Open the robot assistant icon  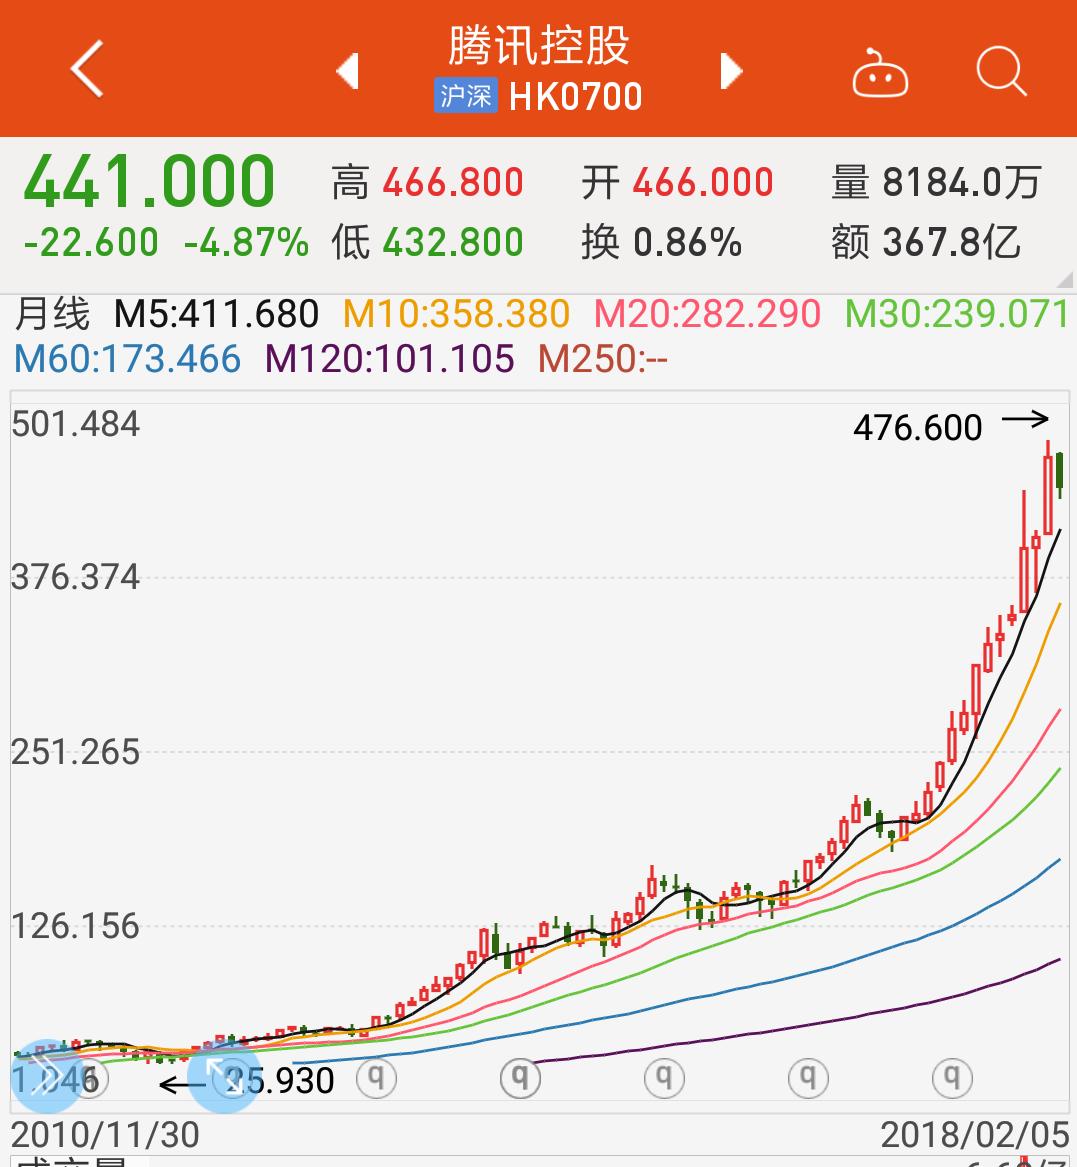click(878, 72)
